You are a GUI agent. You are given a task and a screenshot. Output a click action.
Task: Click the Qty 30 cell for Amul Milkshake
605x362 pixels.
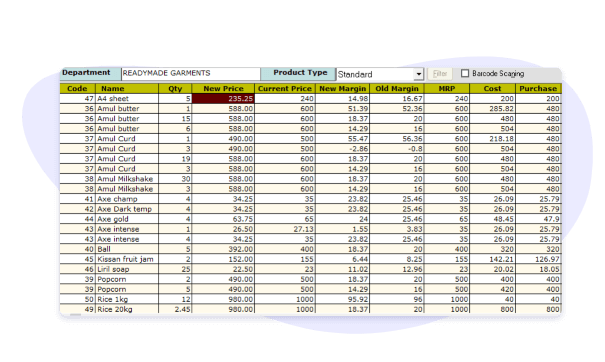point(175,179)
